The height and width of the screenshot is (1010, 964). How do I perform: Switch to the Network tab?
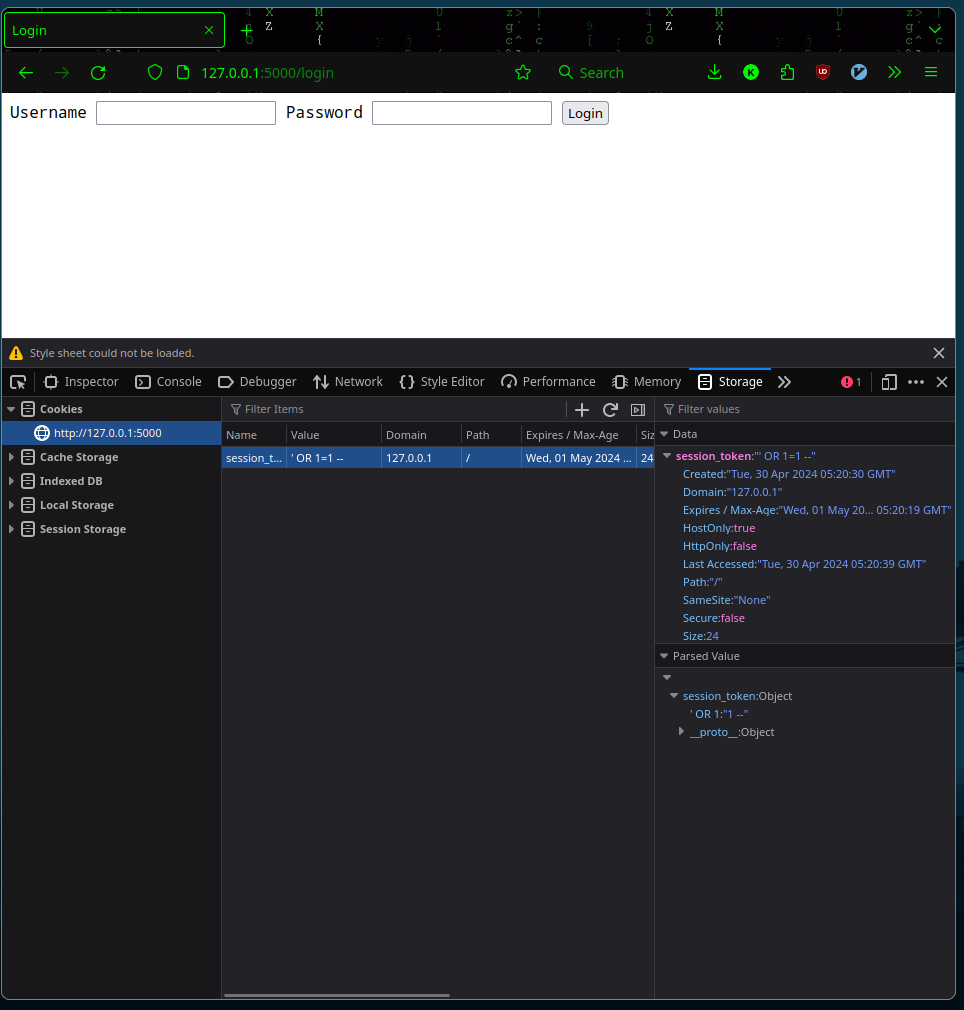(348, 382)
